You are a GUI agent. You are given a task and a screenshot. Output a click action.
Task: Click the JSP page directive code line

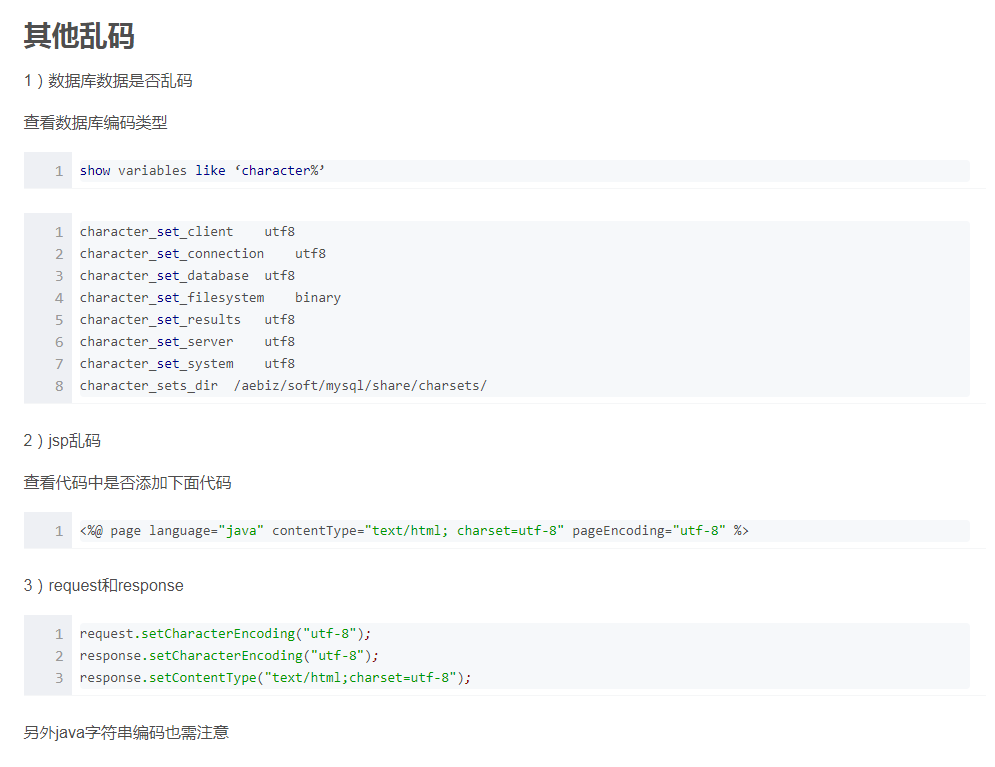[x=414, y=531]
